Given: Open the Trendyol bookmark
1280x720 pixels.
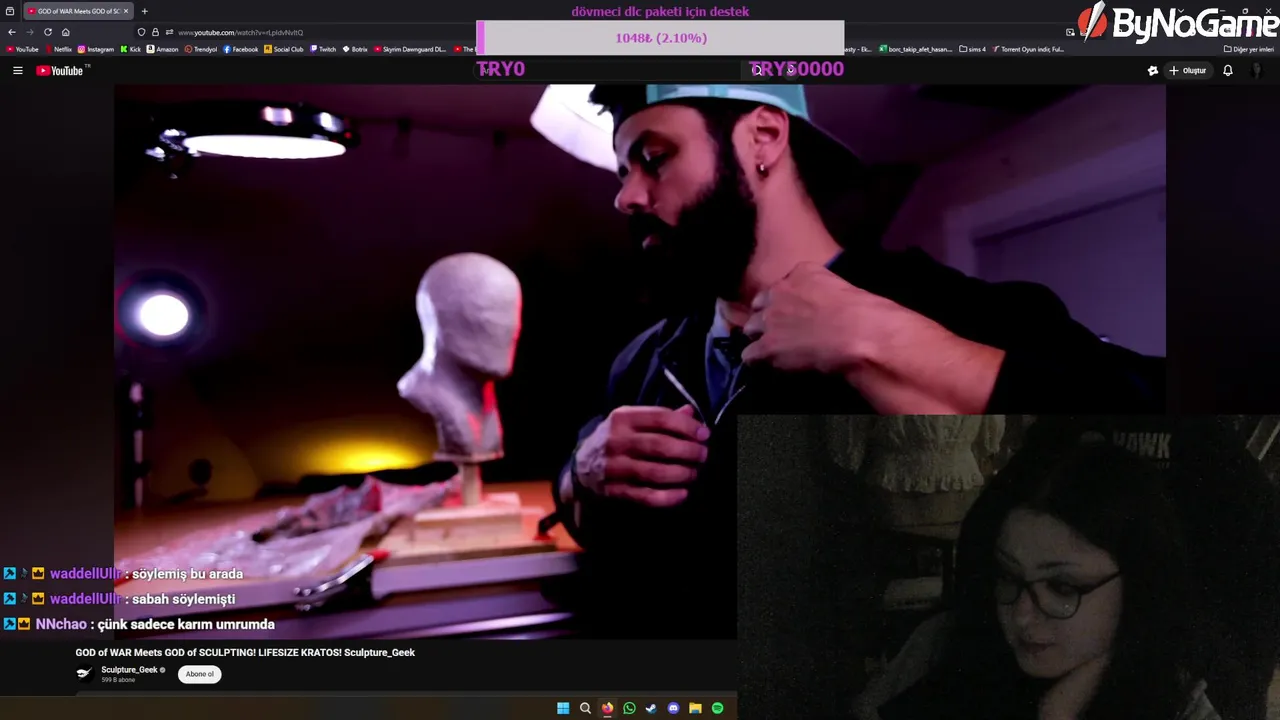Looking at the screenshot, I should click(x=201, y=49).
